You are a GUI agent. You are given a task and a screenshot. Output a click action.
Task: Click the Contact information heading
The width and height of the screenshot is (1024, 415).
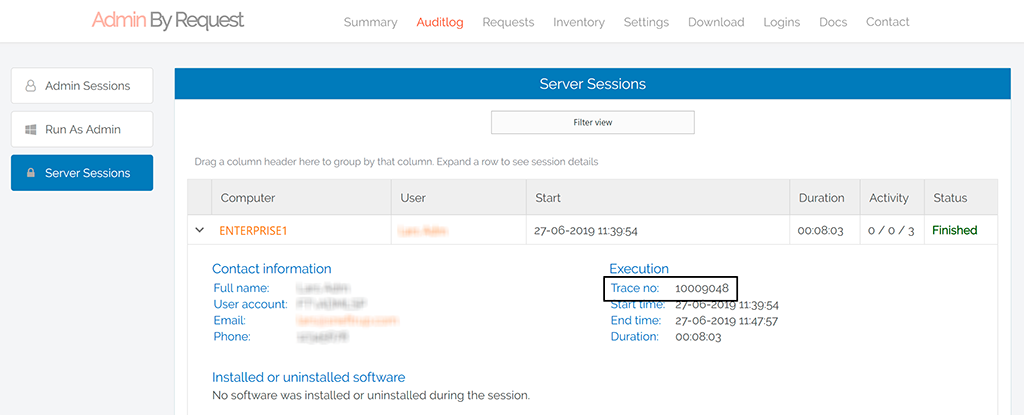pyautogui.click(x=271, y=269)
